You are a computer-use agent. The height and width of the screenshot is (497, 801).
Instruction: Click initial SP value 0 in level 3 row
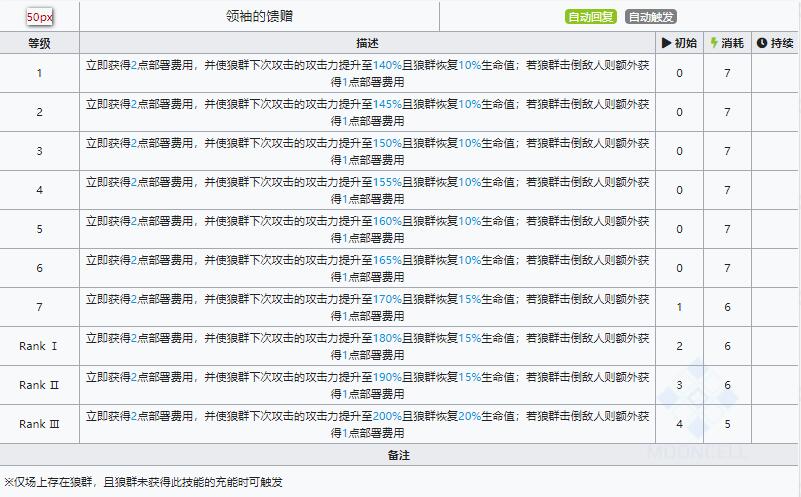pyautogui.click(x=679, y=151)
